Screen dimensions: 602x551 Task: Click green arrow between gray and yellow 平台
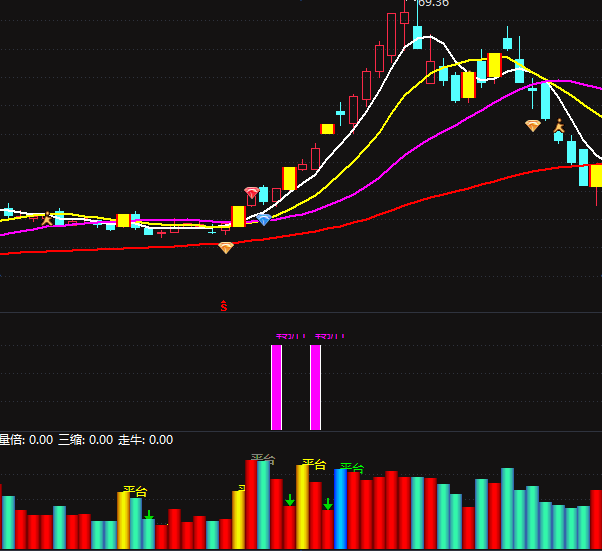(290, 500)
